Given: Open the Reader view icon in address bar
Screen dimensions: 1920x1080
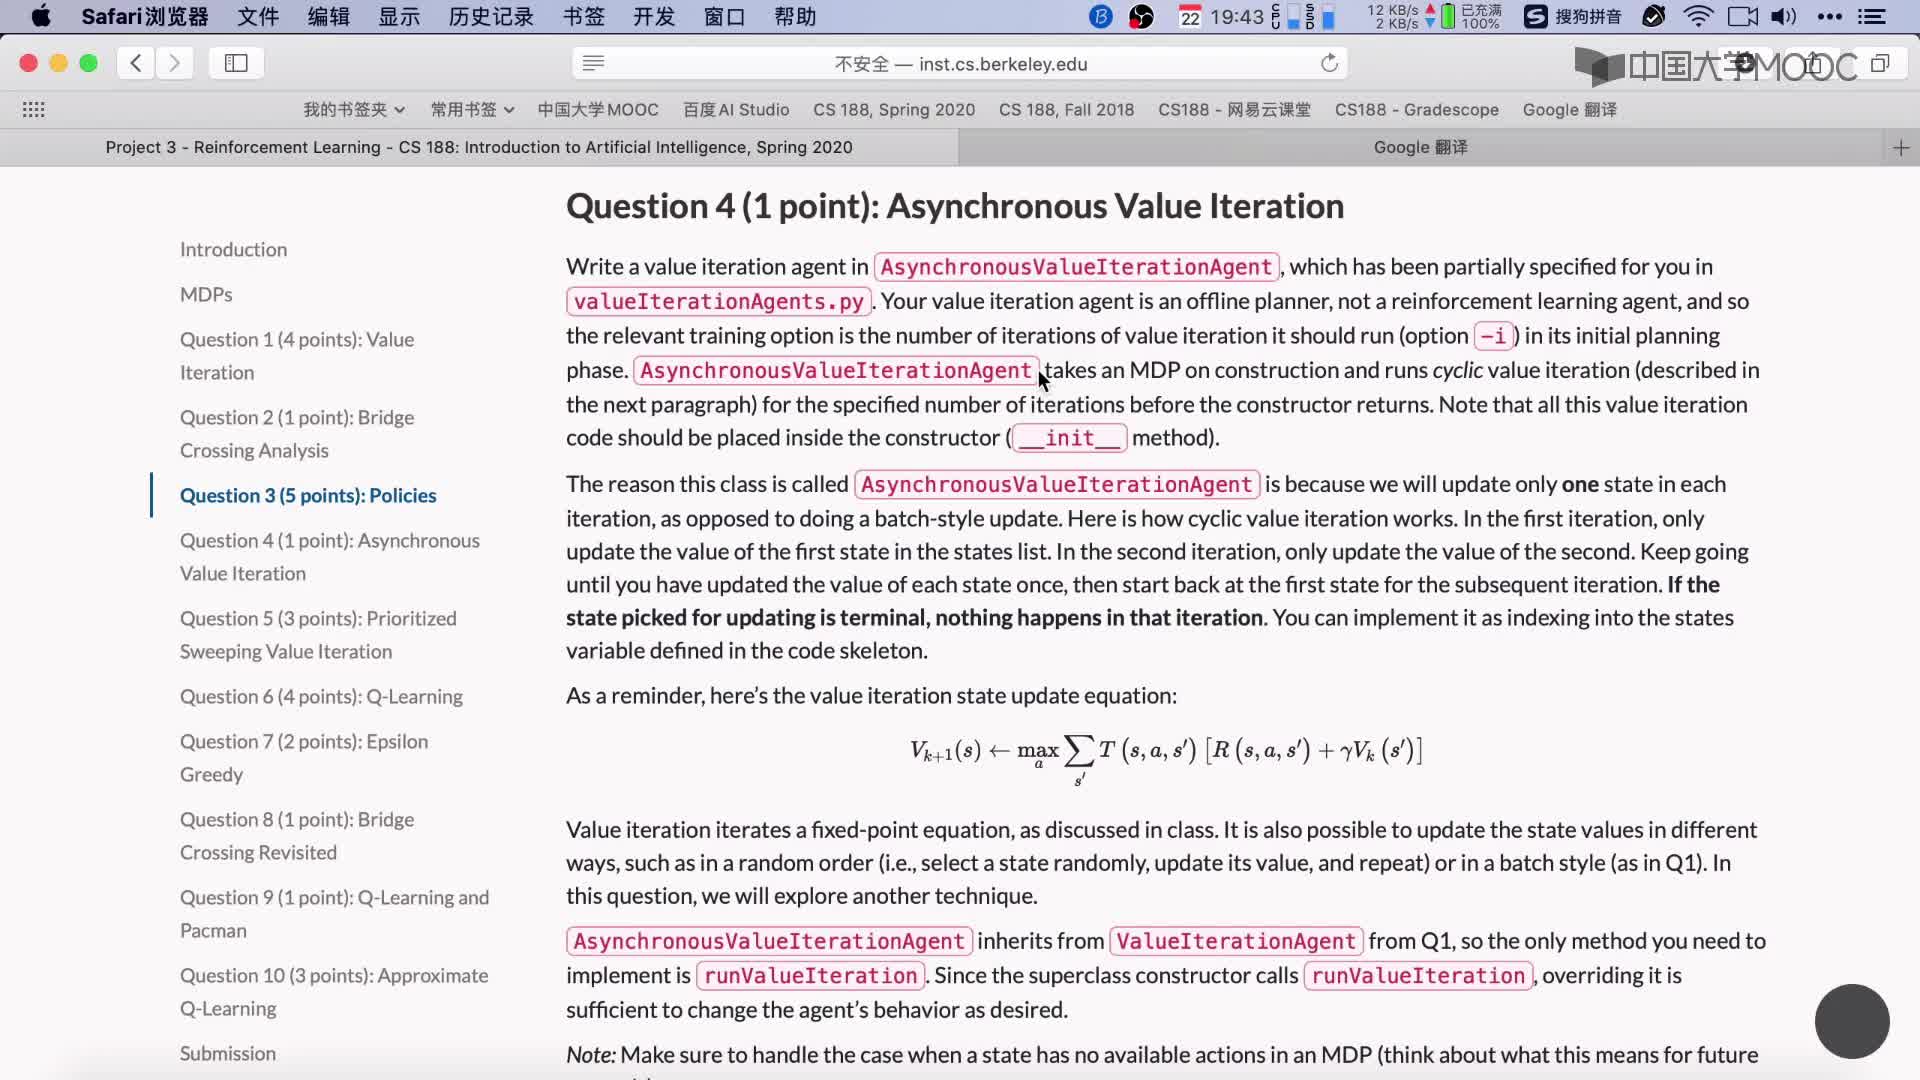Looking at the screenshot, I should coord(593,63).
